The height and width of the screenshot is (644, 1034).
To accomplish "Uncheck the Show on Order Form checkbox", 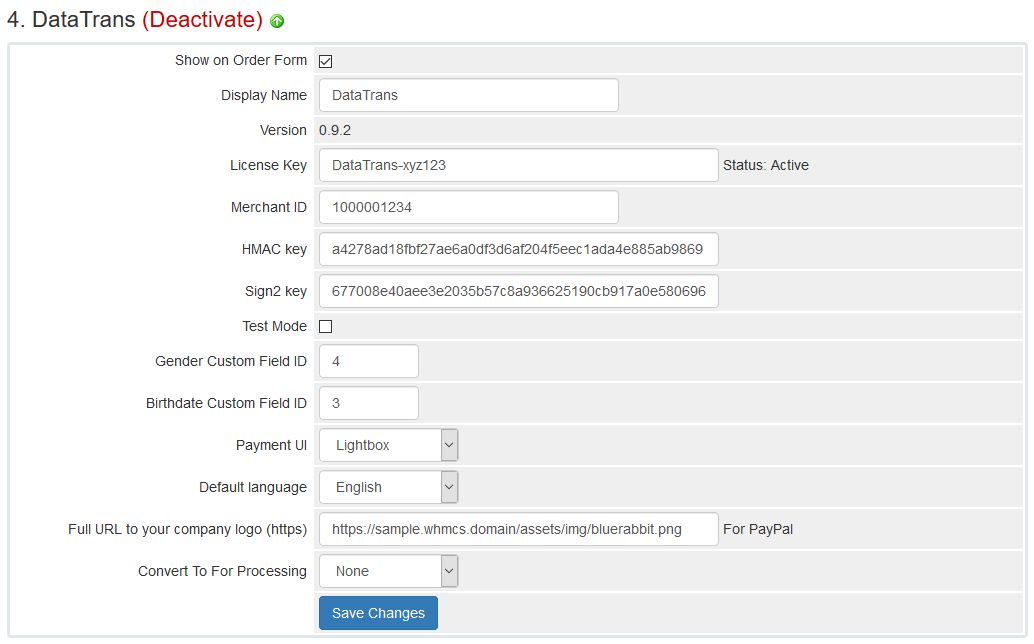I will (325, 61).
